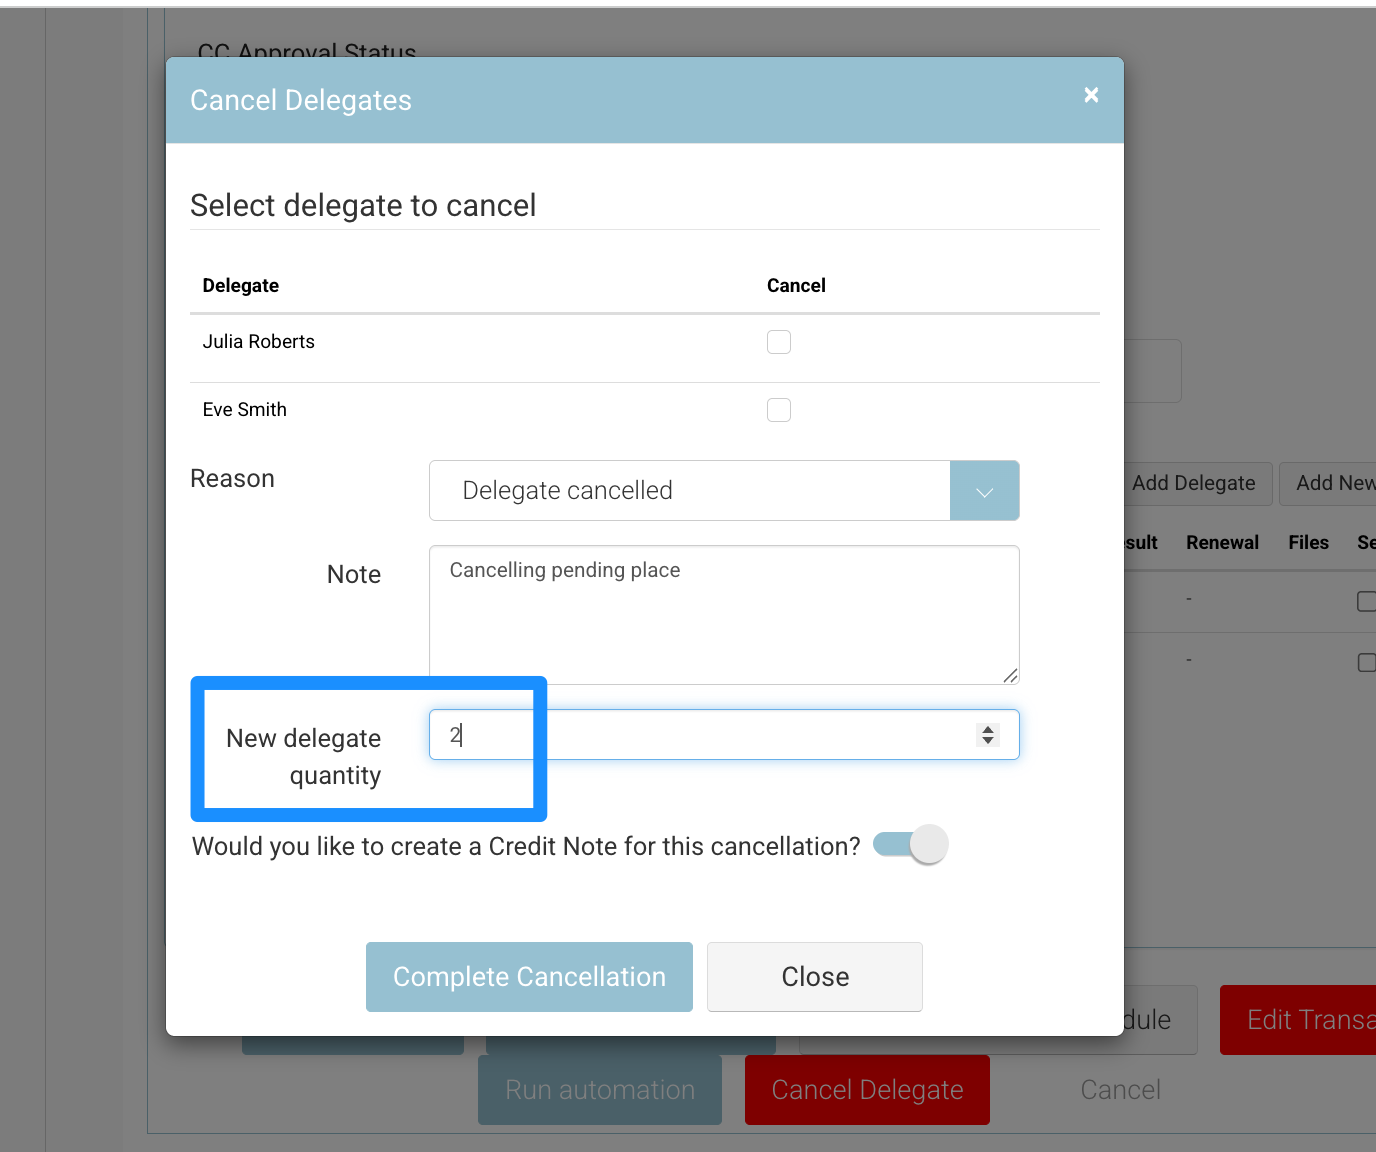Toggle the Credit Note creation switch
The width and height of the screenshot is (1376, 1152).
pos(910,845)
